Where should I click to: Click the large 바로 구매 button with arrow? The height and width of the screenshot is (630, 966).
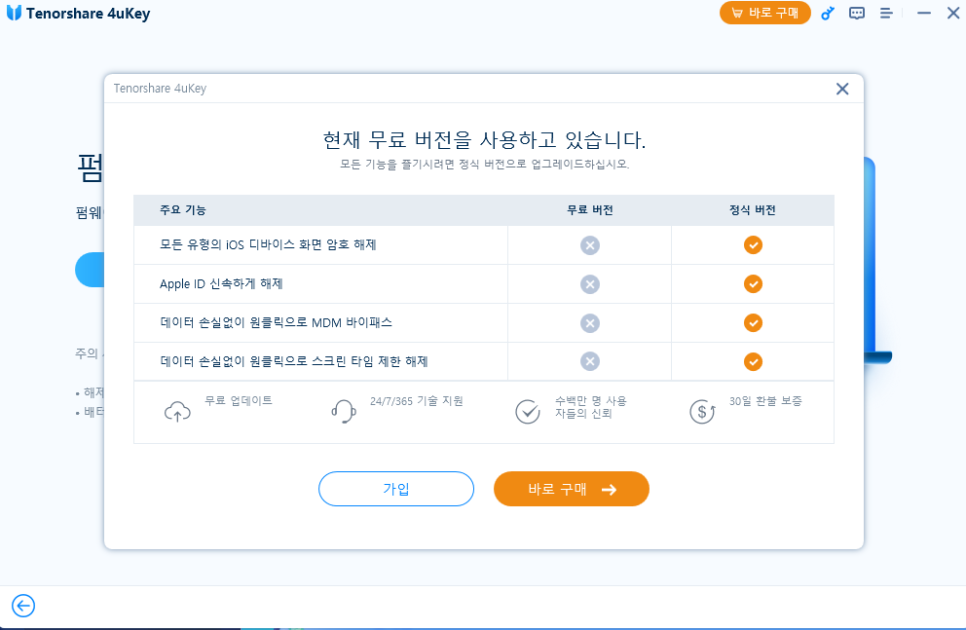click(x=571, y=489)
